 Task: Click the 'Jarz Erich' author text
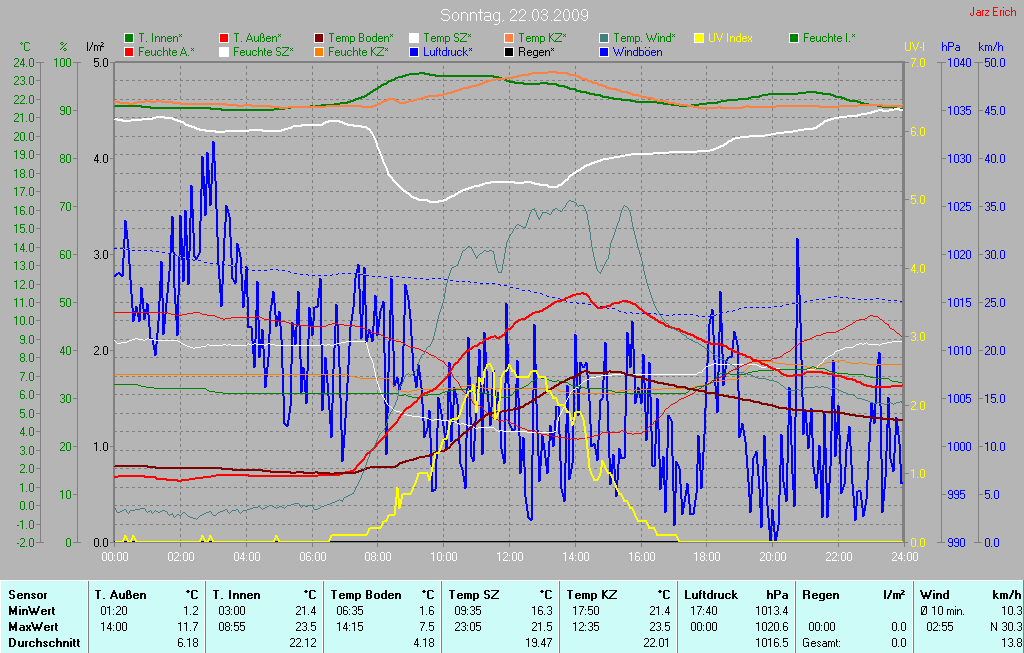coord(993,12)
